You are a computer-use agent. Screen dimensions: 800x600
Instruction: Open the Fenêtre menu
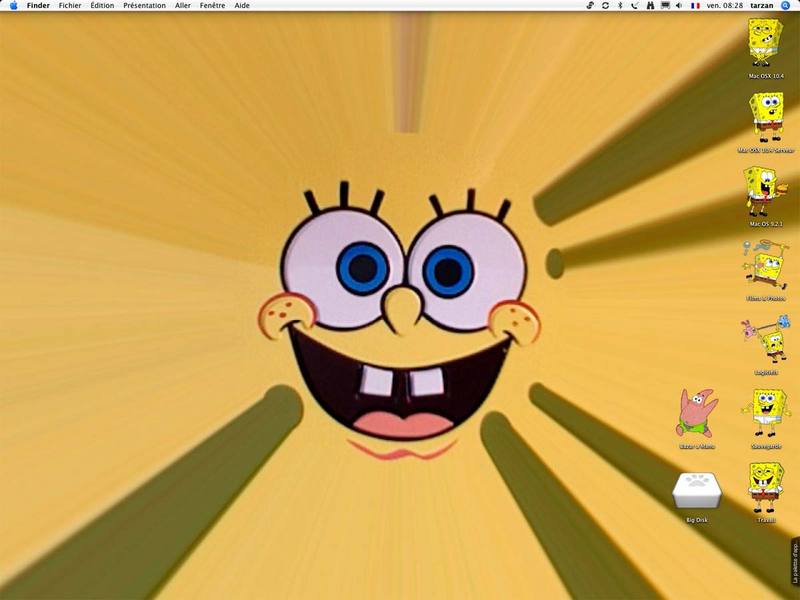point(212,6)
